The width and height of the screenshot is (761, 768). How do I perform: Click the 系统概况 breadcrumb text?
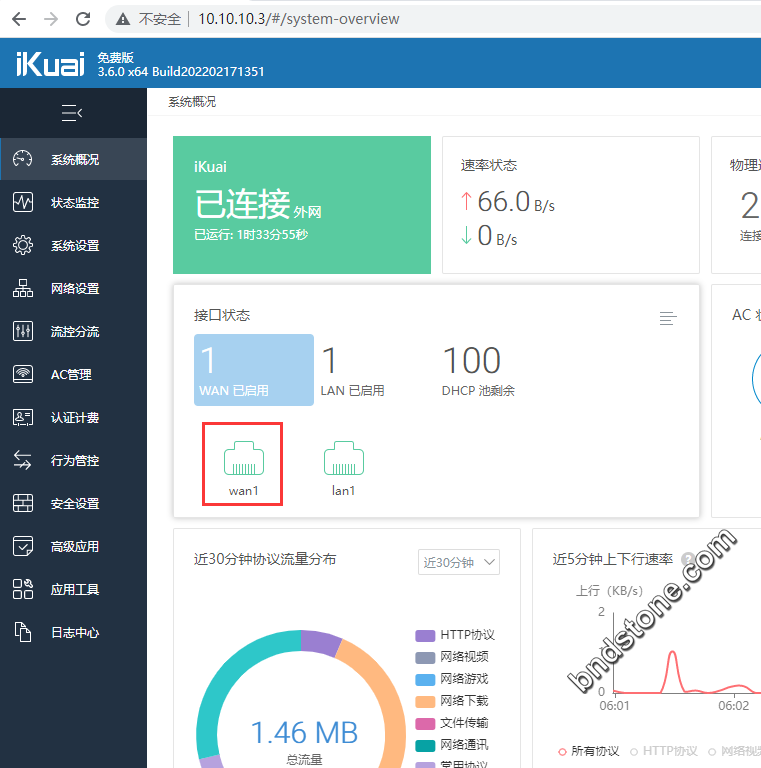click(x=192, y=101)
